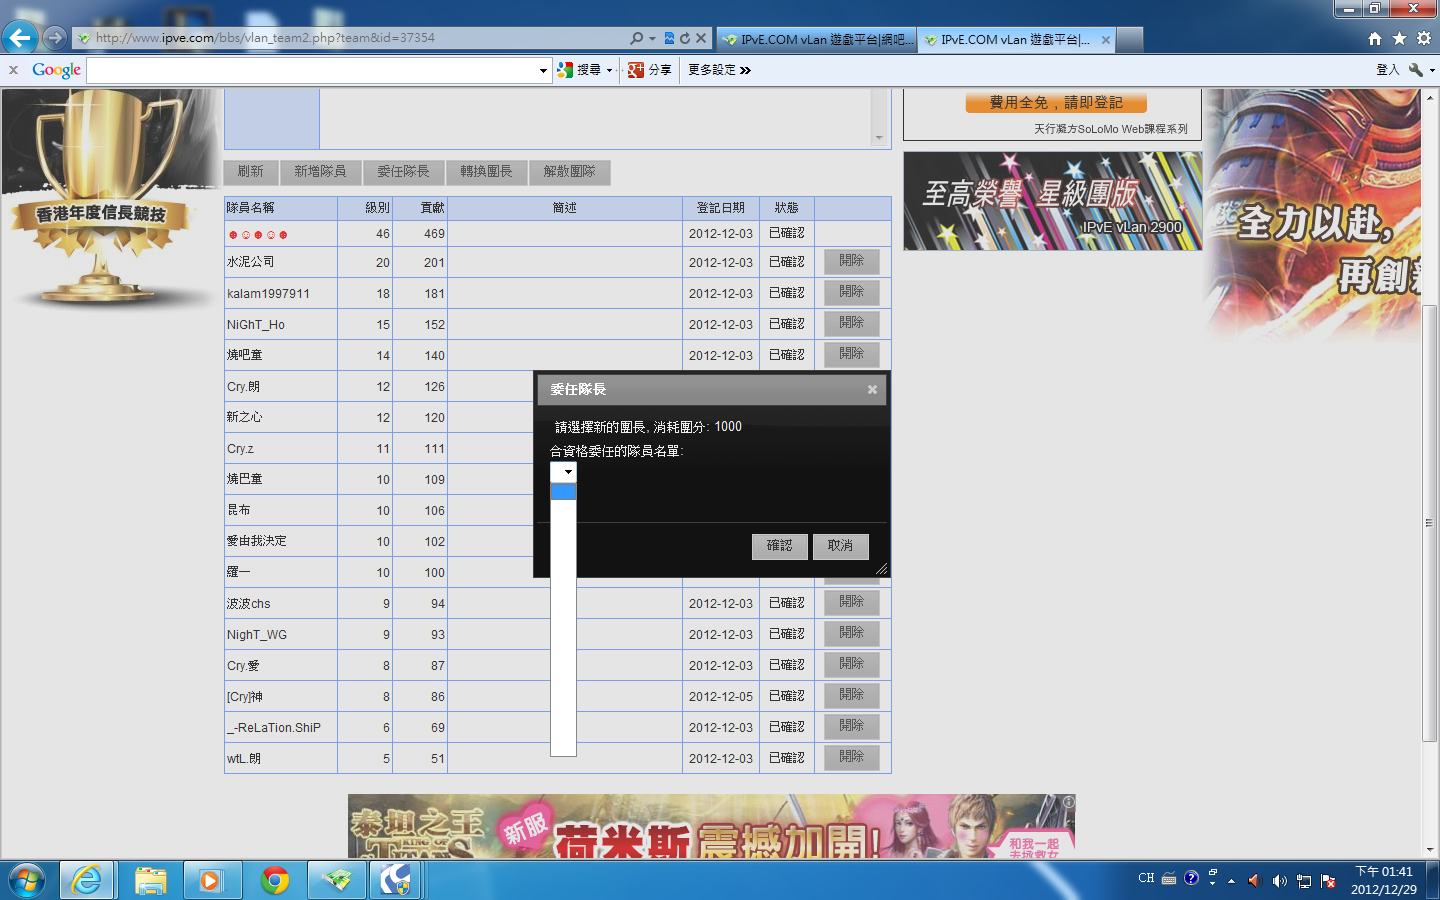The image size is (1440, 900).
Task: Click the Google toolbar wrench icon
Action: [x=1415, y=70]
